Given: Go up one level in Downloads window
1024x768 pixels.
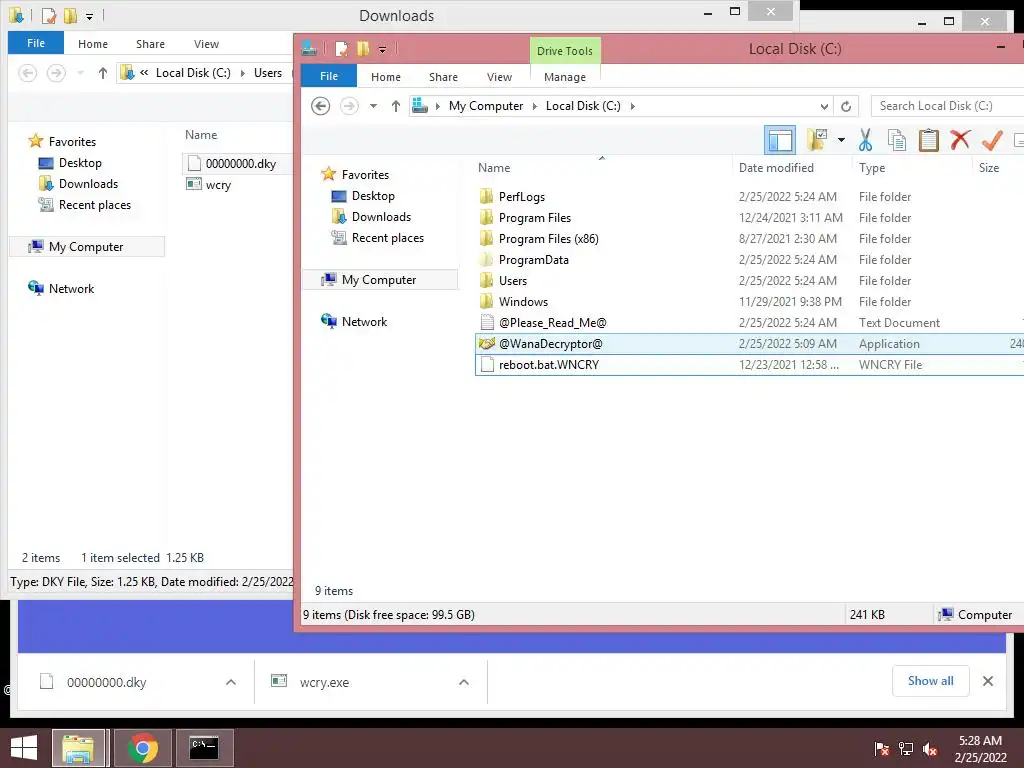Looking at the screenshot, I should pyautogui.click(x=103, y=72).
